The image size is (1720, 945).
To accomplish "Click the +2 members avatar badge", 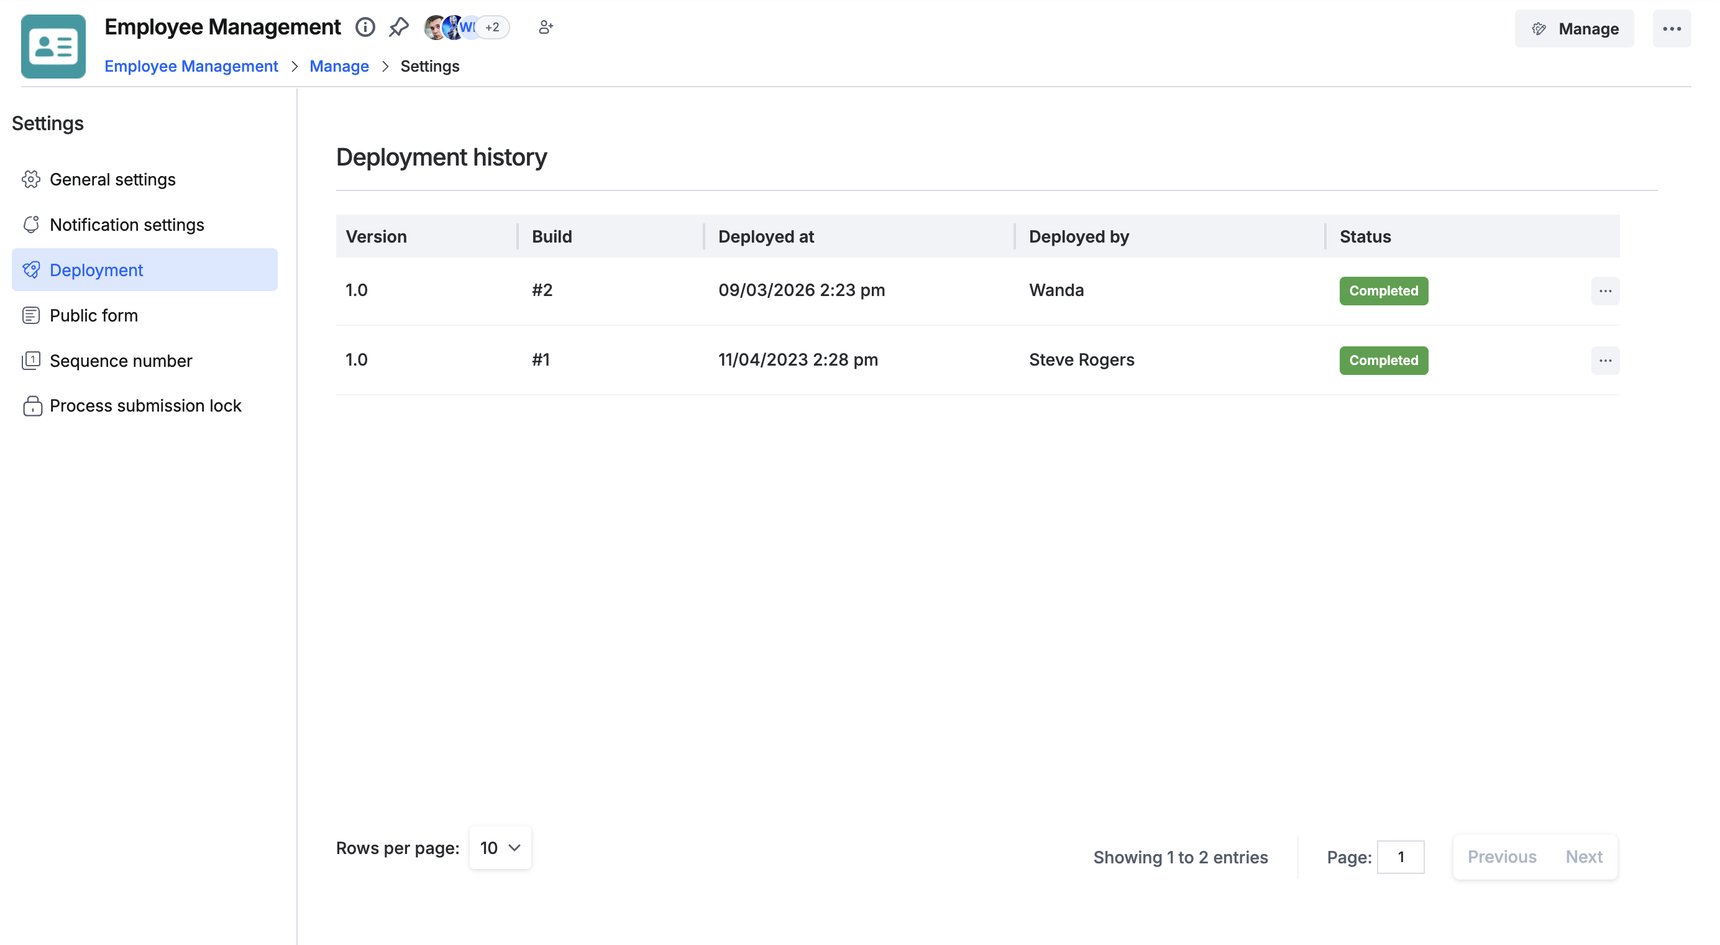I will (492, 27).
